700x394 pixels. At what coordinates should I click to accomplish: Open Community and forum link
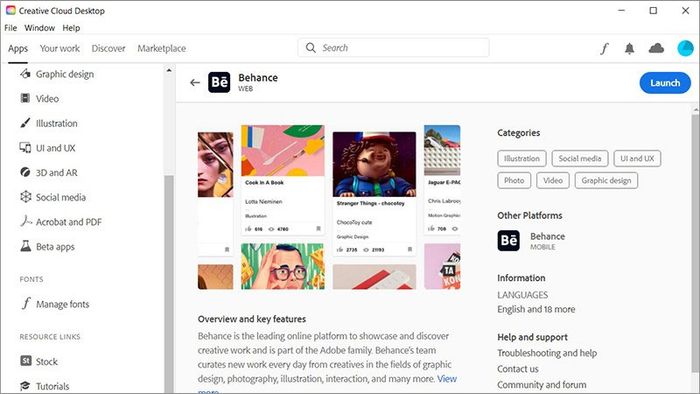click(542, 384)
